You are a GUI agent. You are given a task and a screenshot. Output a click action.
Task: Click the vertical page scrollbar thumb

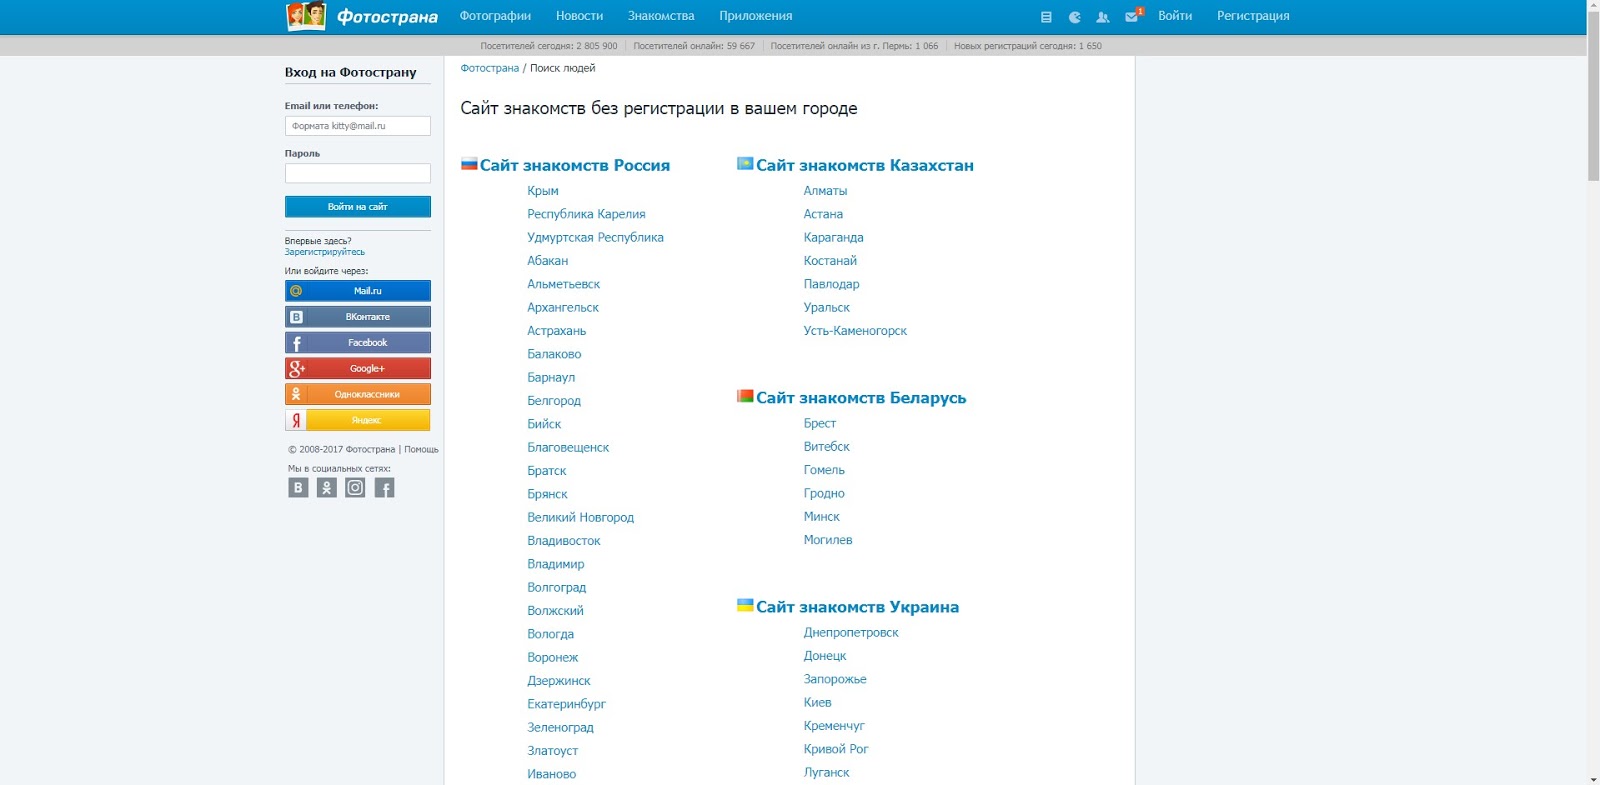1593,97
